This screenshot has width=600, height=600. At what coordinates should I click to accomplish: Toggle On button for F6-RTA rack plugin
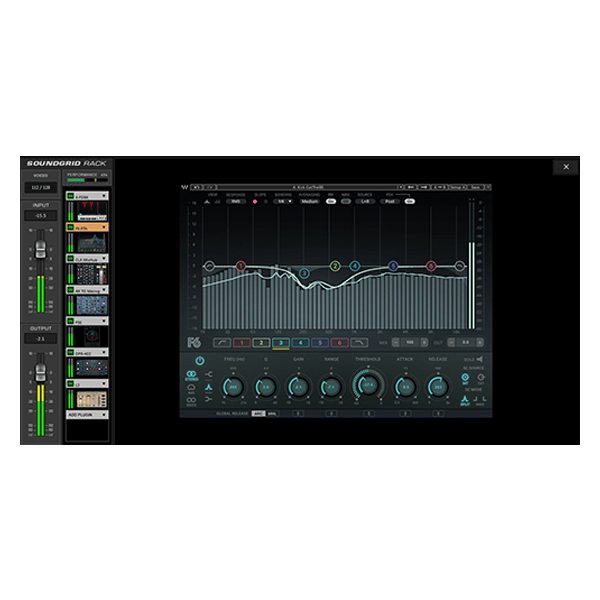(x=70, y=227)
